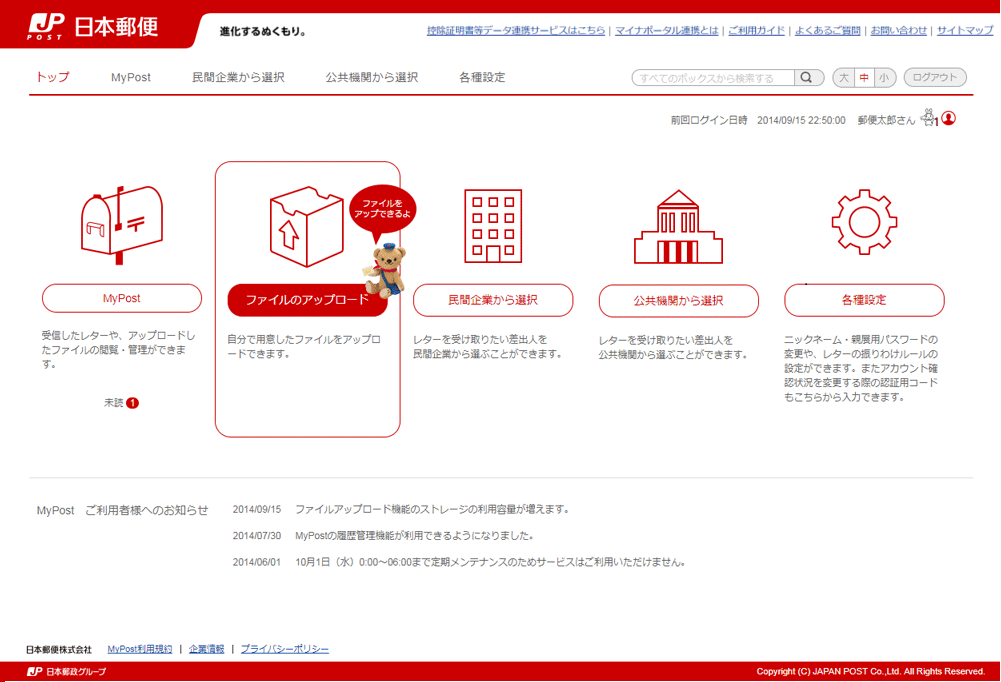Click description mentioning 公共機関から選ぶことができます
The width and height of the screenshot is (1001, 682).
click(x=673, y=347)
